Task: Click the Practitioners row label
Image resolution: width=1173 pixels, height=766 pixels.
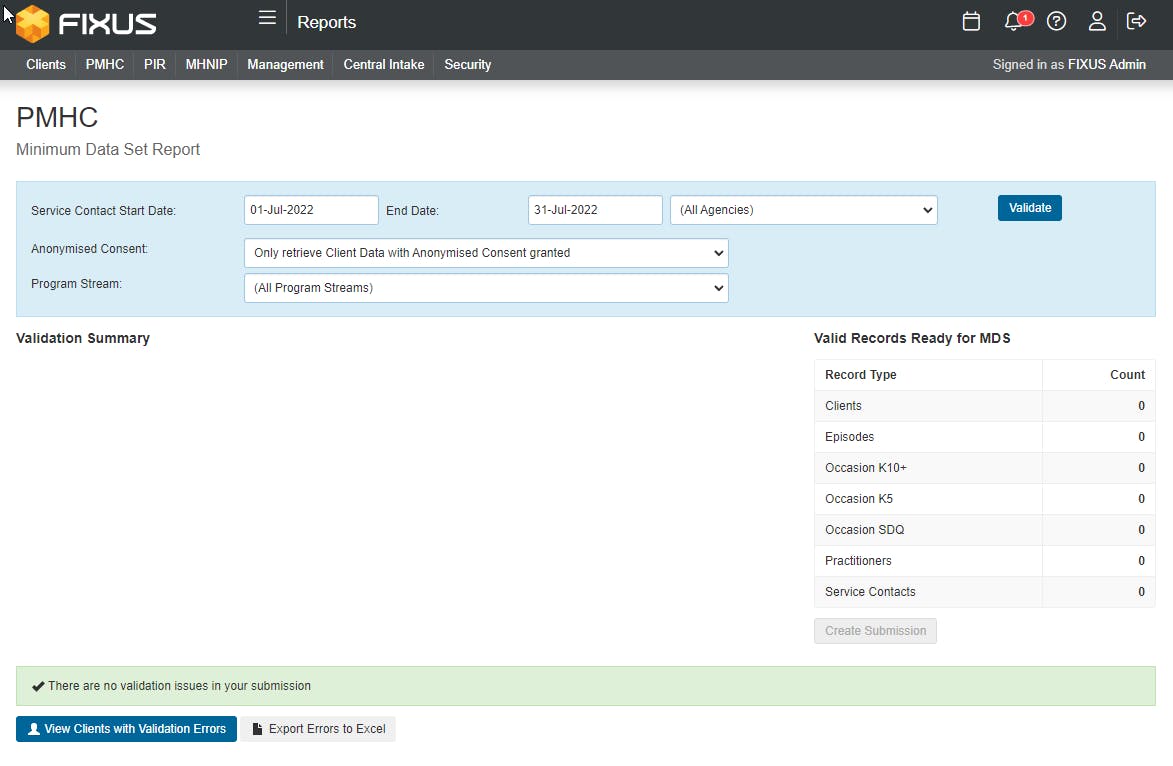Action: (858, 561)
